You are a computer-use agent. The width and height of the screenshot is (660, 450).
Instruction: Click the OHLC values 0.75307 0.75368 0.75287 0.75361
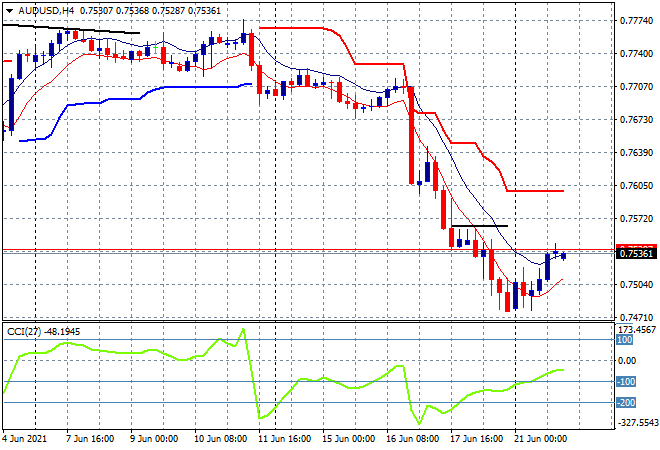click(x=150, y=11)
